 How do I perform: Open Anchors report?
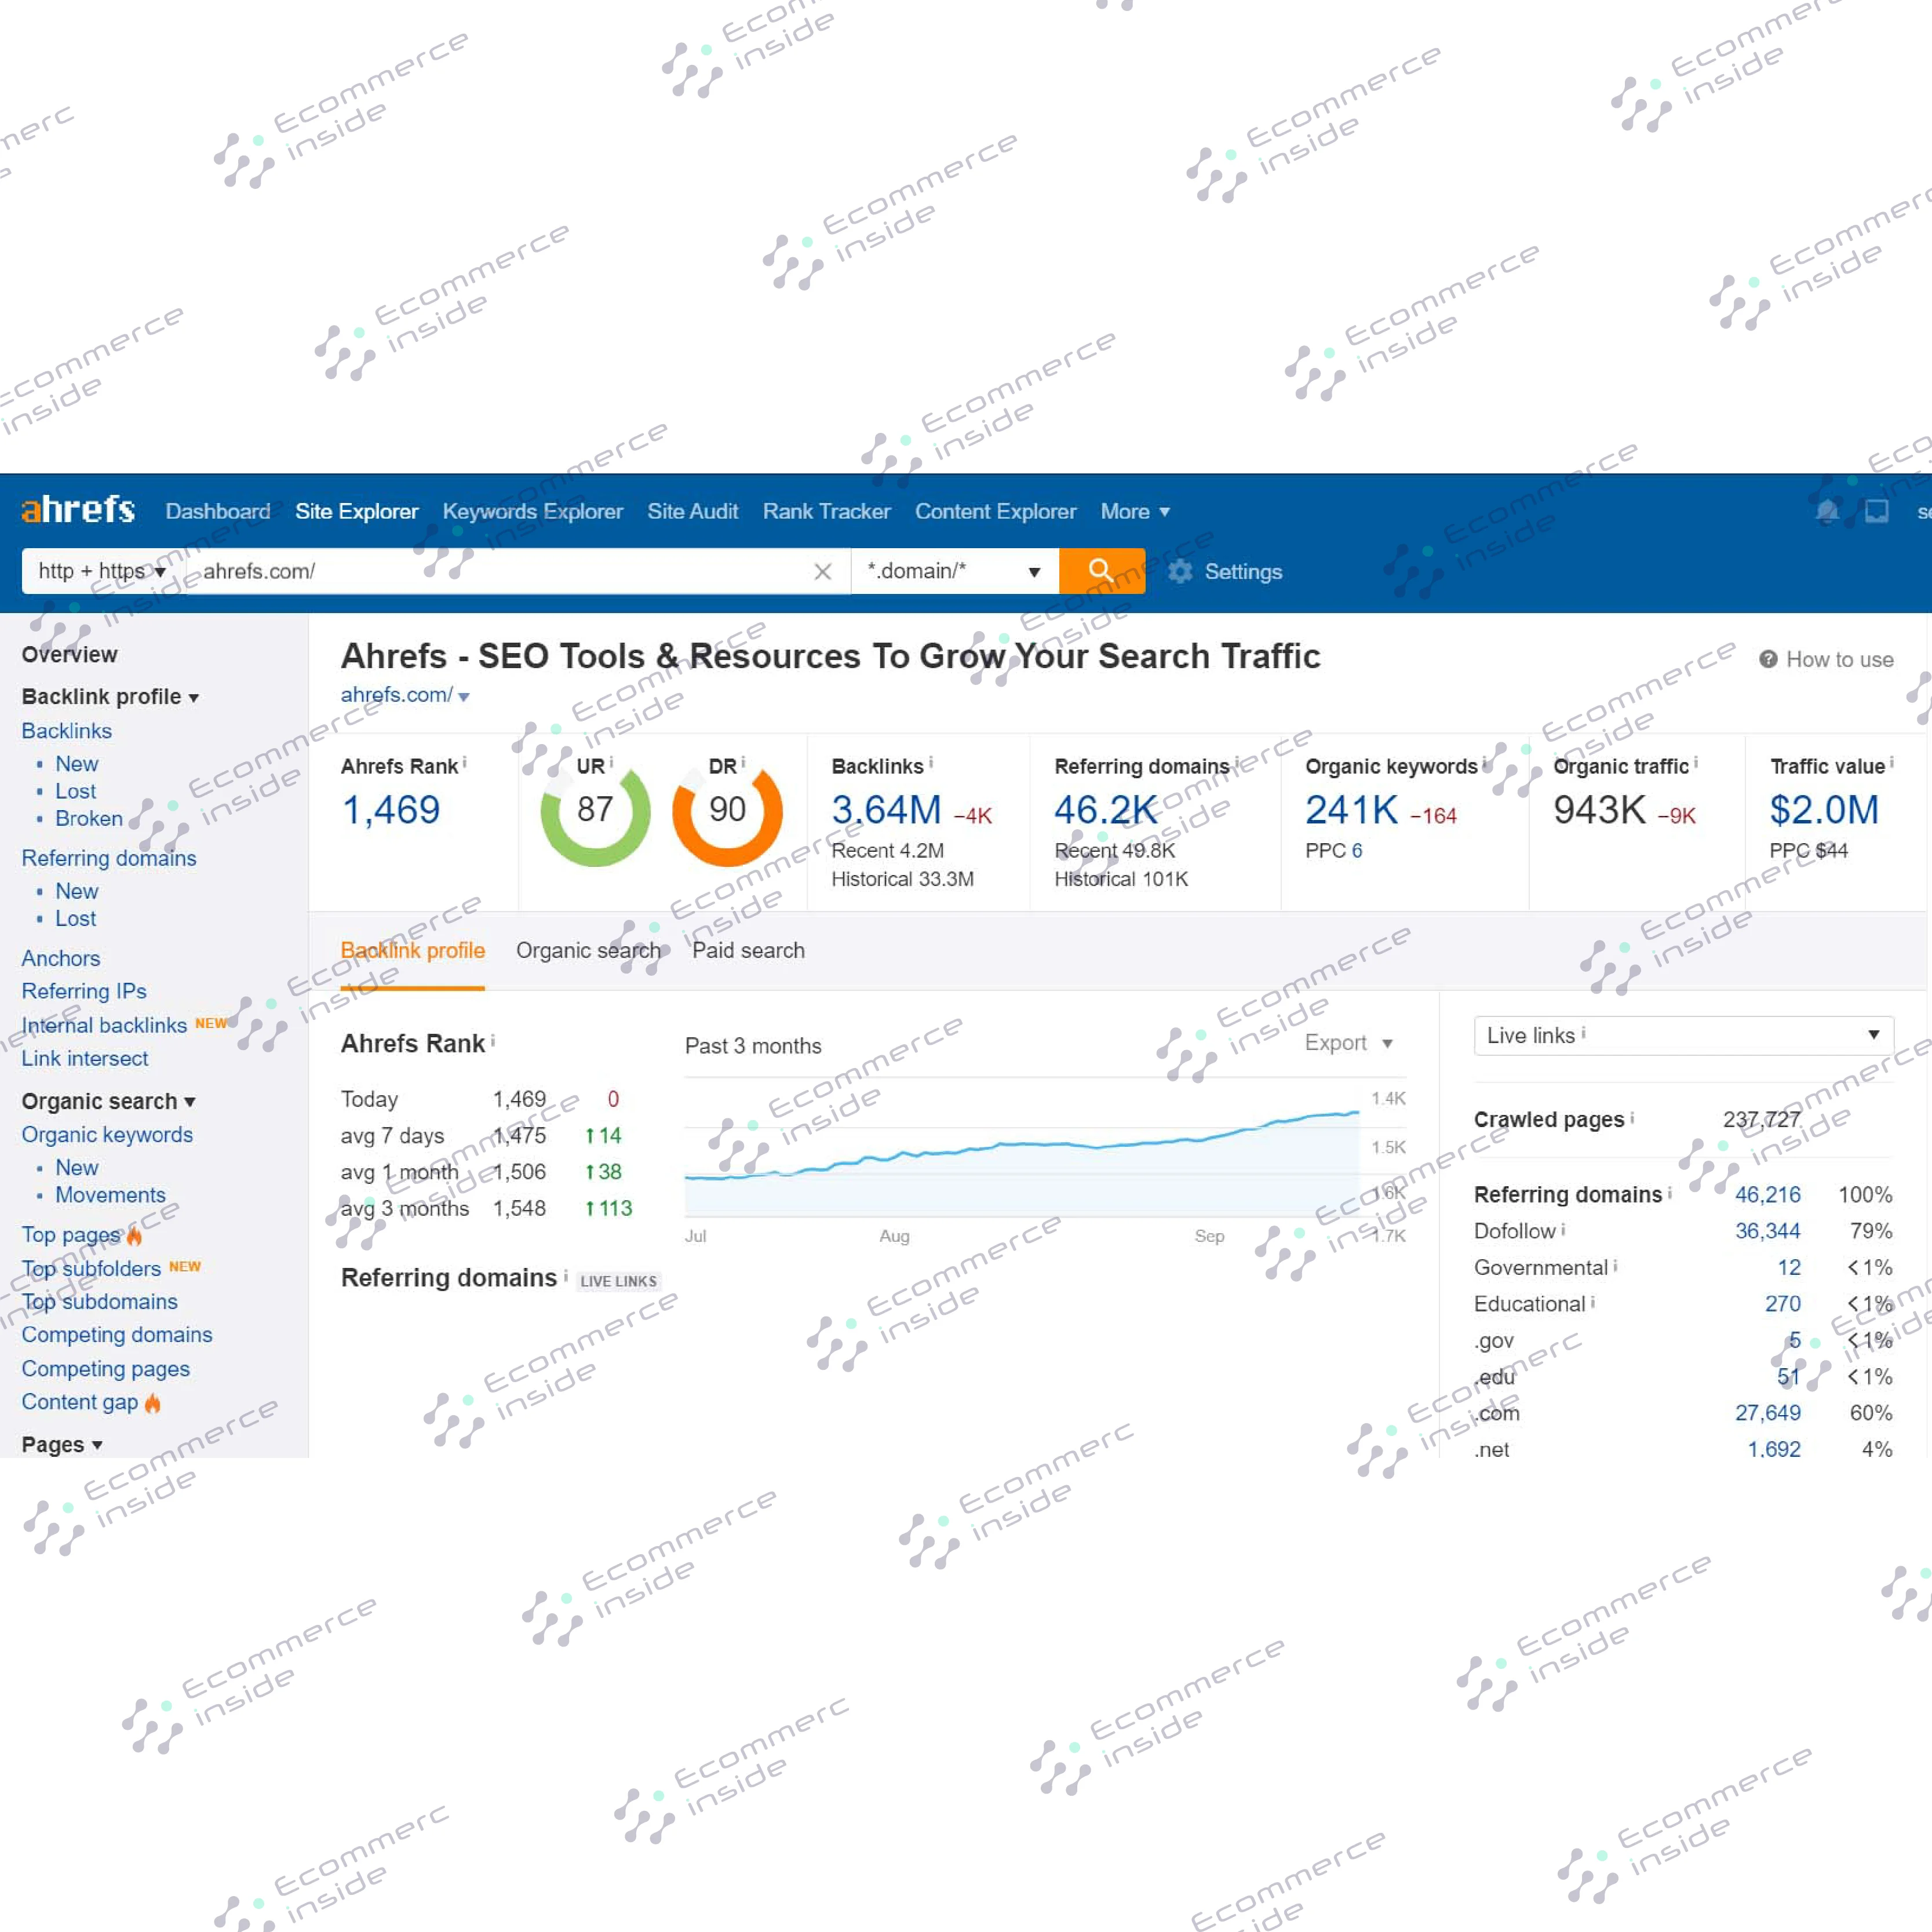(61, 958)
